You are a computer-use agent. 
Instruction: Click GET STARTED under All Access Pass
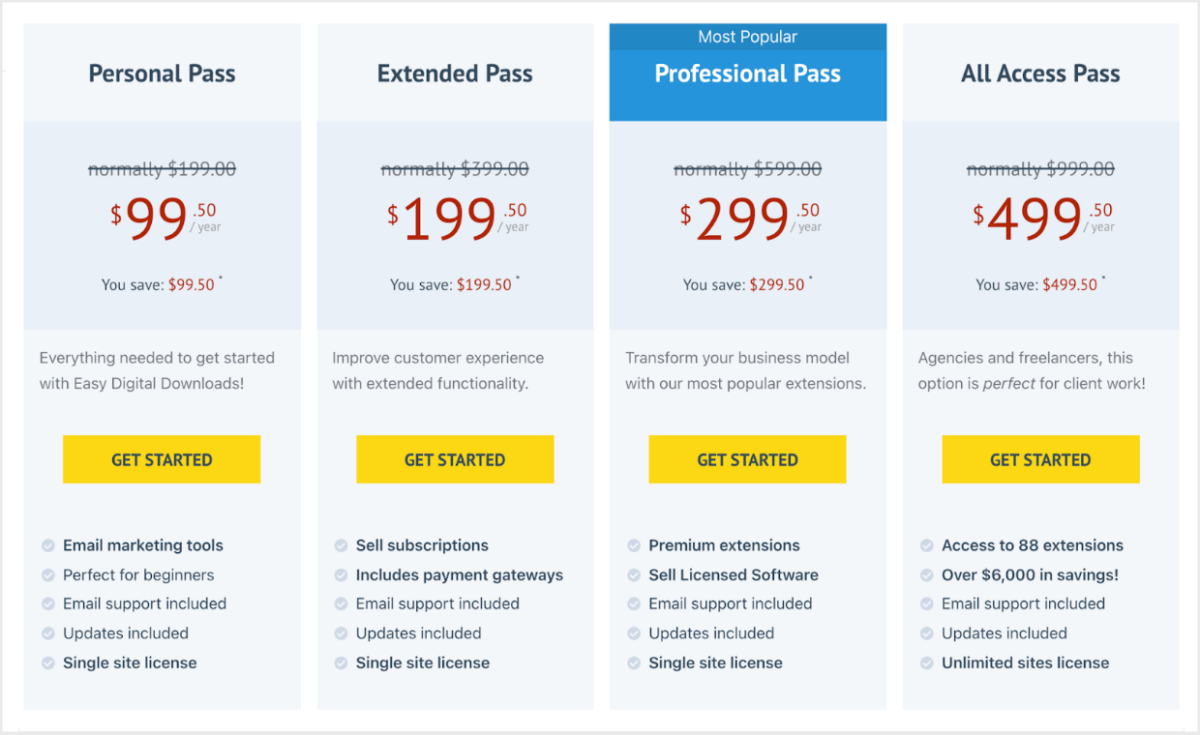pos(1040,459)
